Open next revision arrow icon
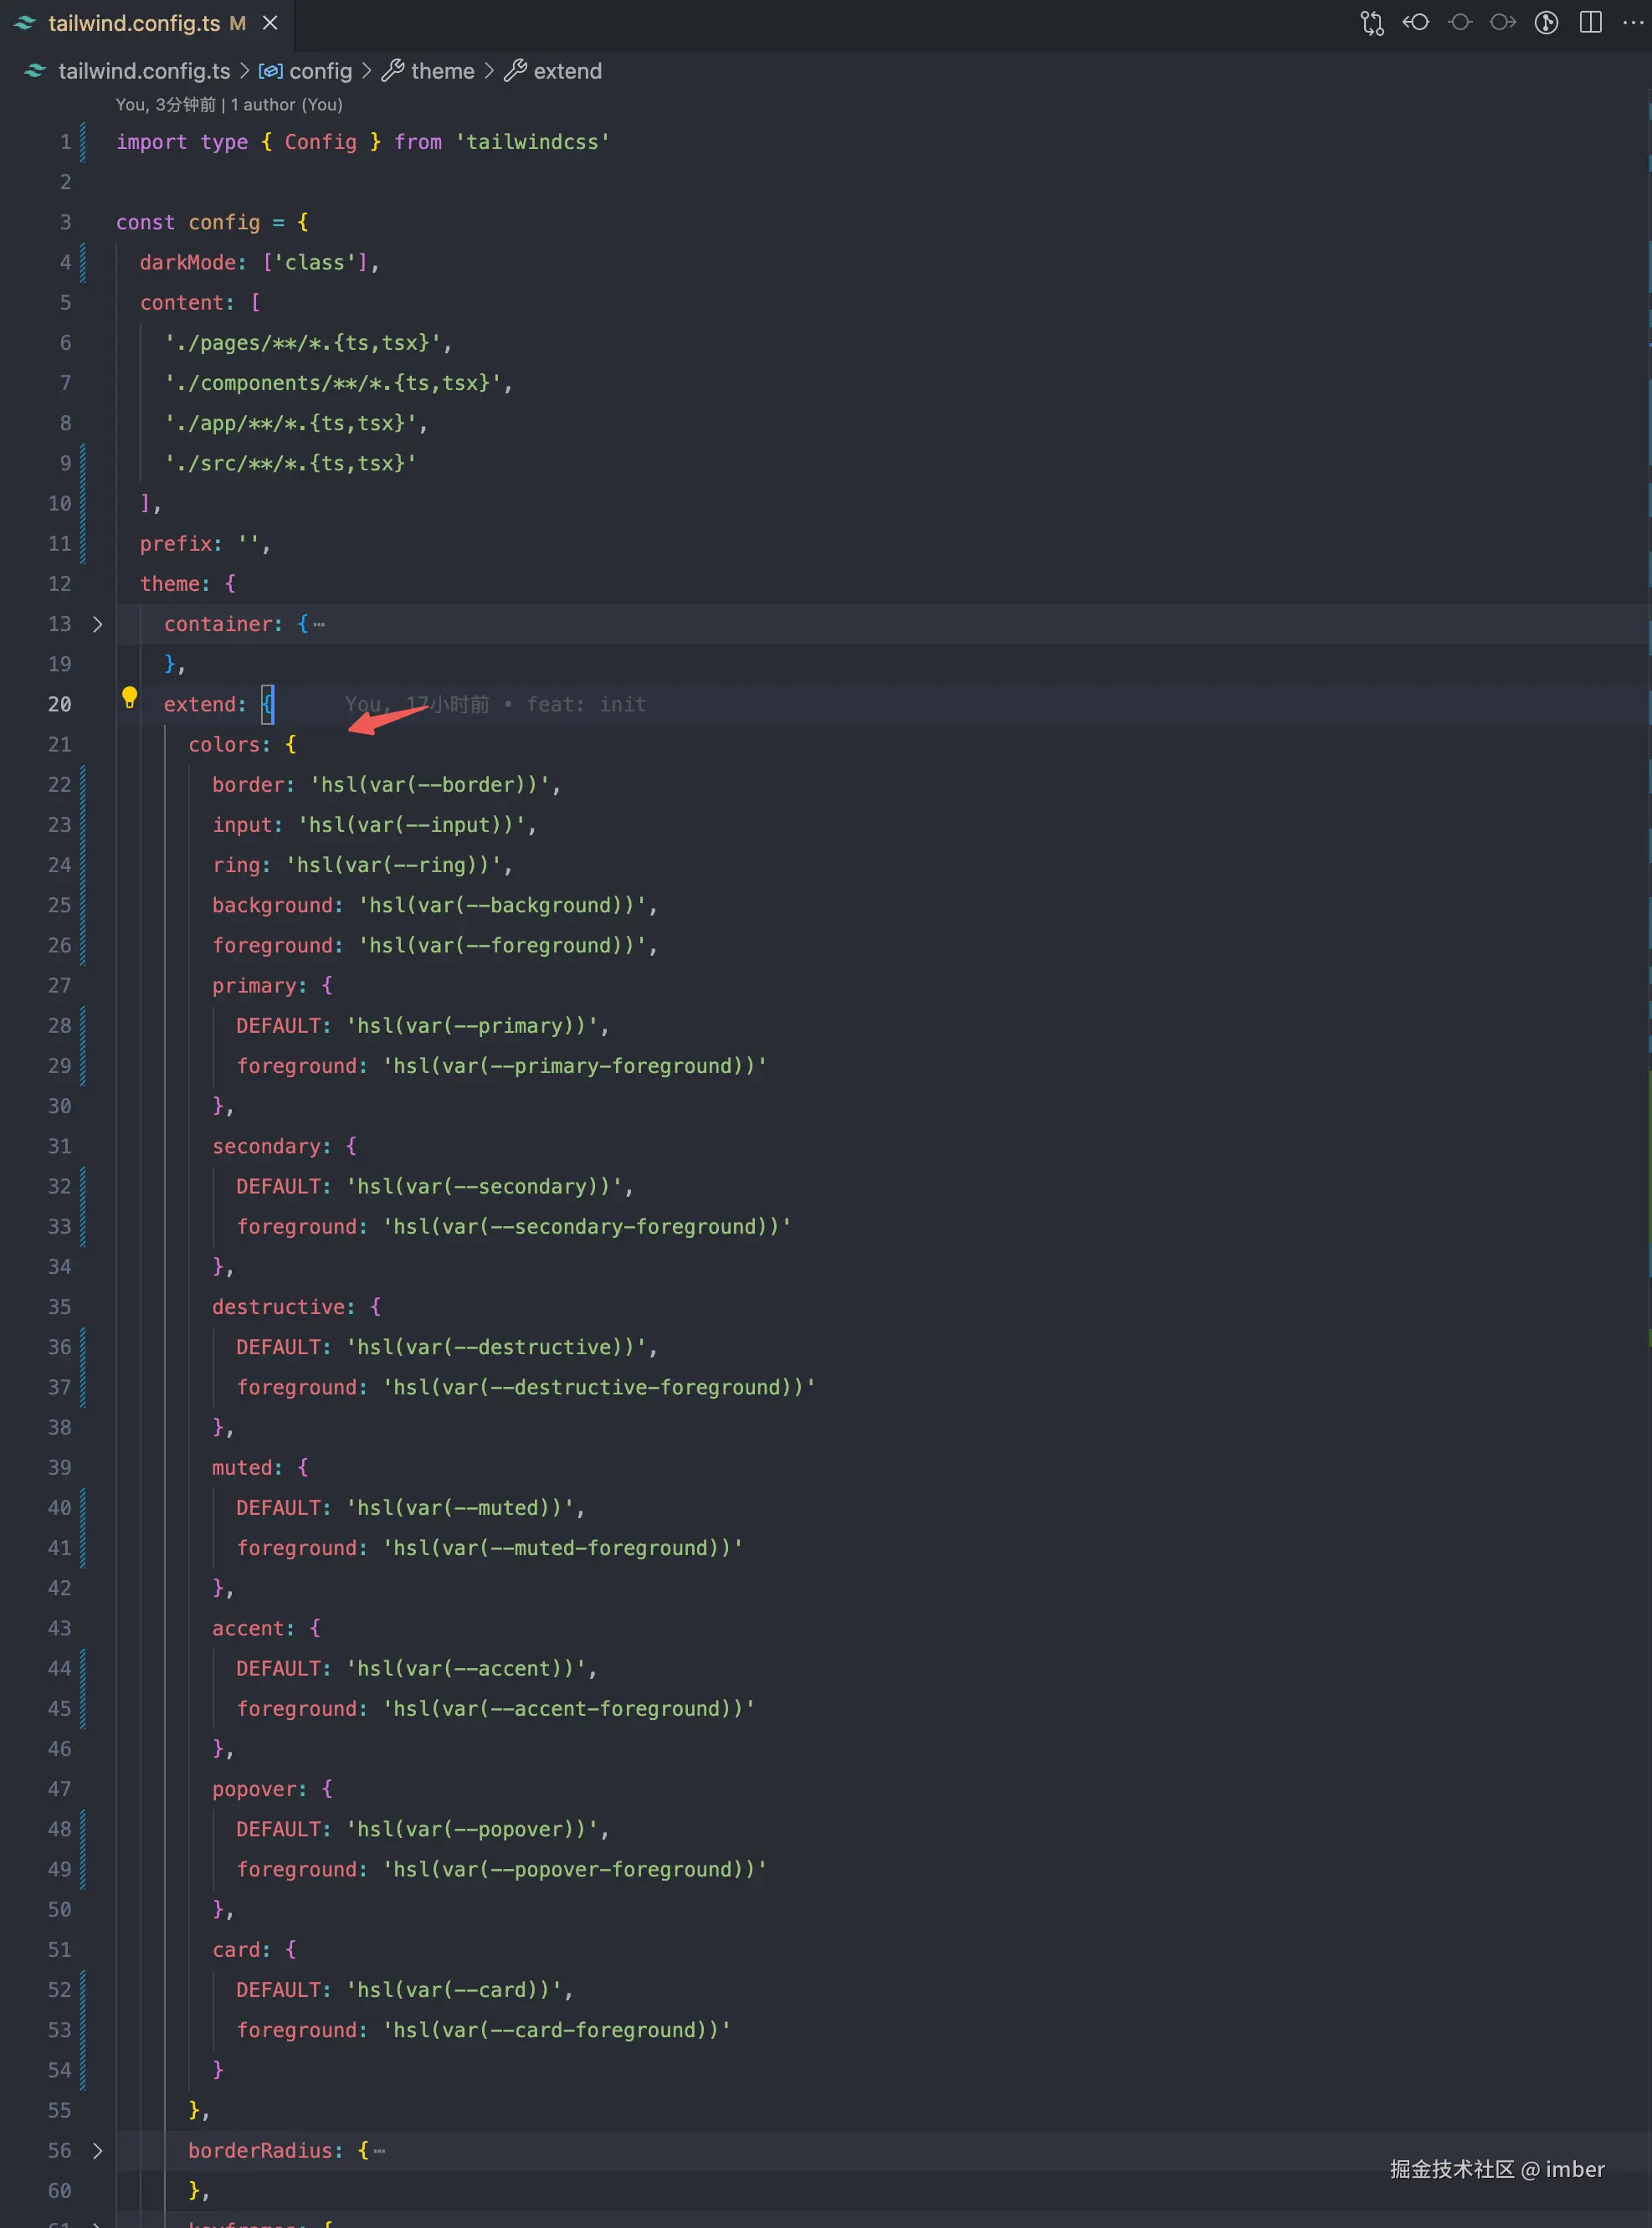Image resolution: width=1652 pixels, height=2228 pixels. (1502, 23)
